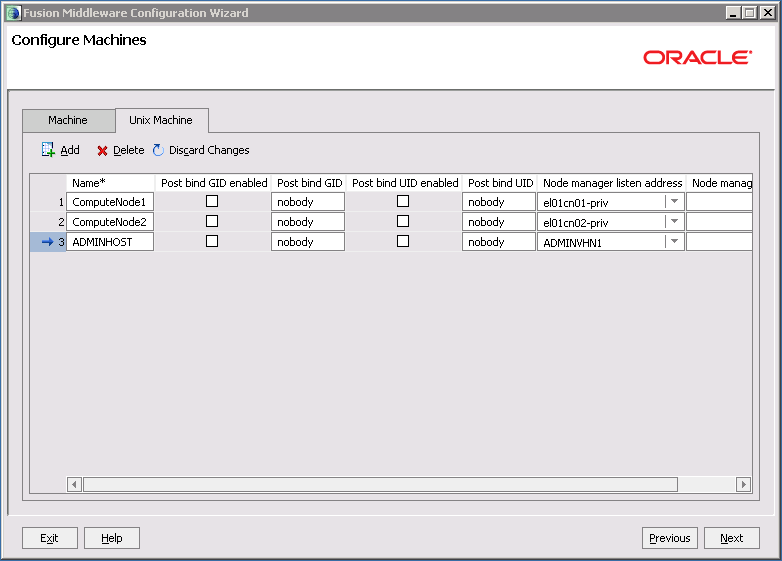Open Help for this wizard page

point(112,538)
